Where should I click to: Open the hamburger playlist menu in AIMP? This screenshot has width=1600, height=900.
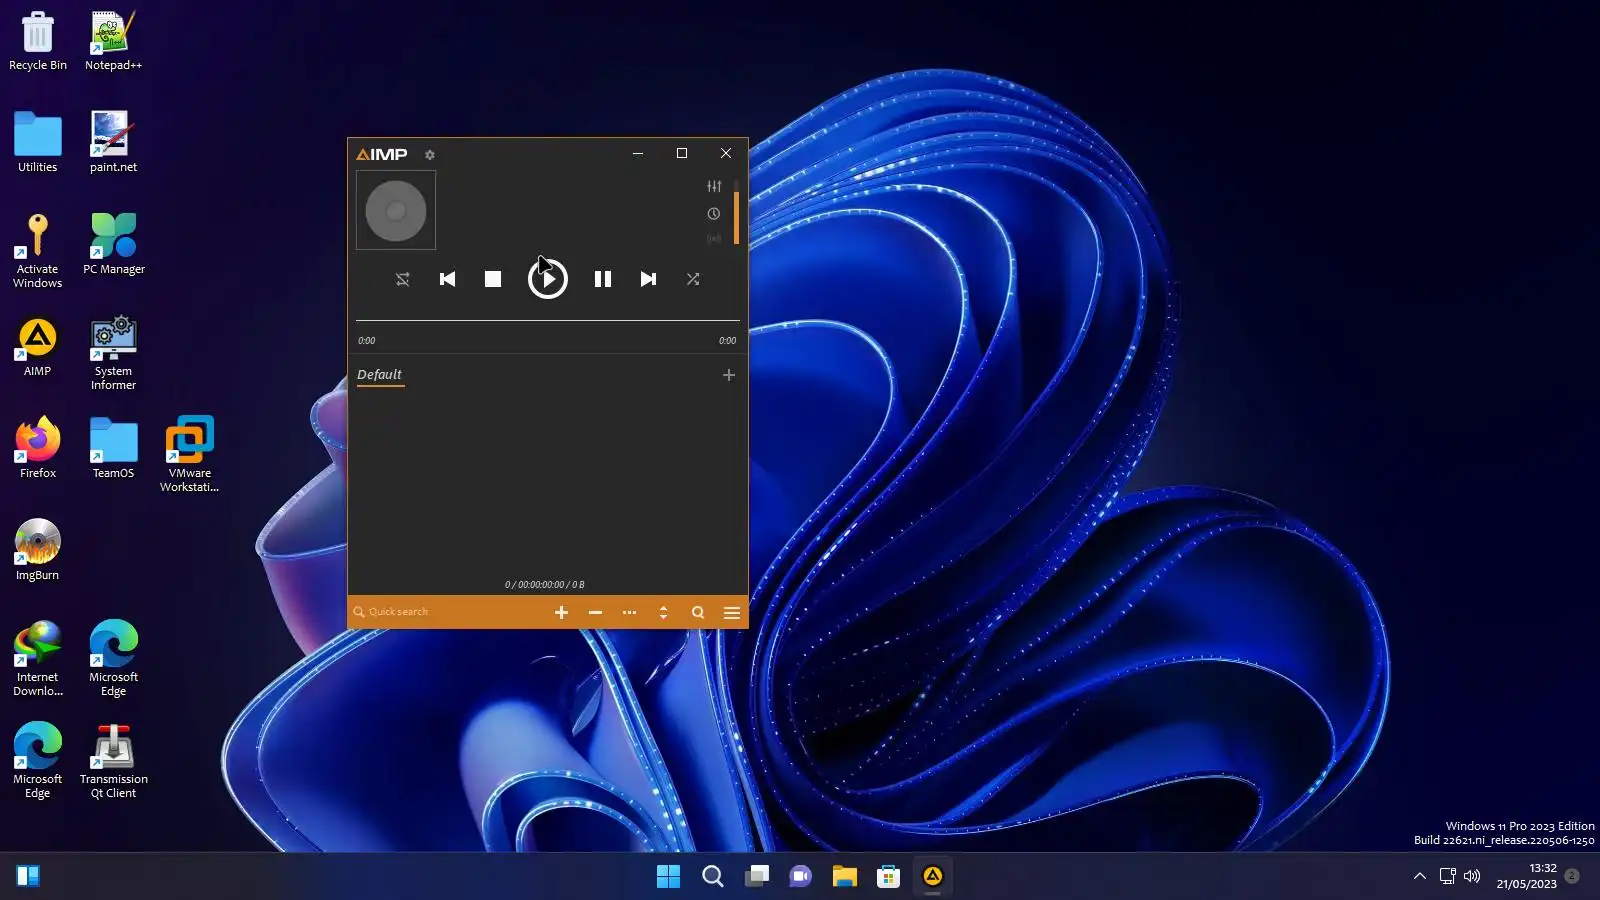(x=732, y=613)
